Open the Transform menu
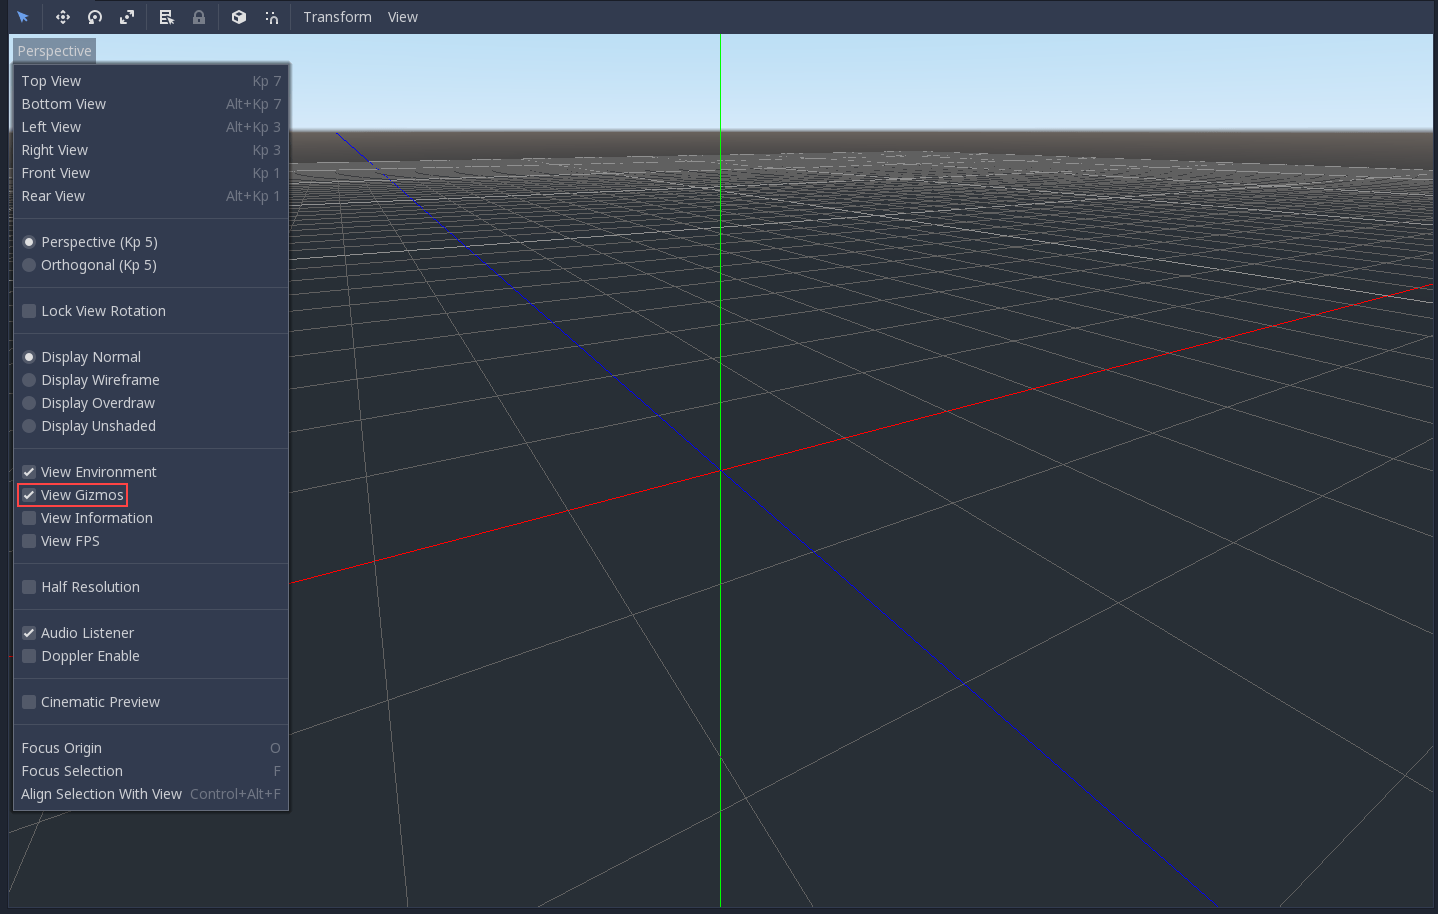Screen dimensions: 1438x914 click(337, 17)
